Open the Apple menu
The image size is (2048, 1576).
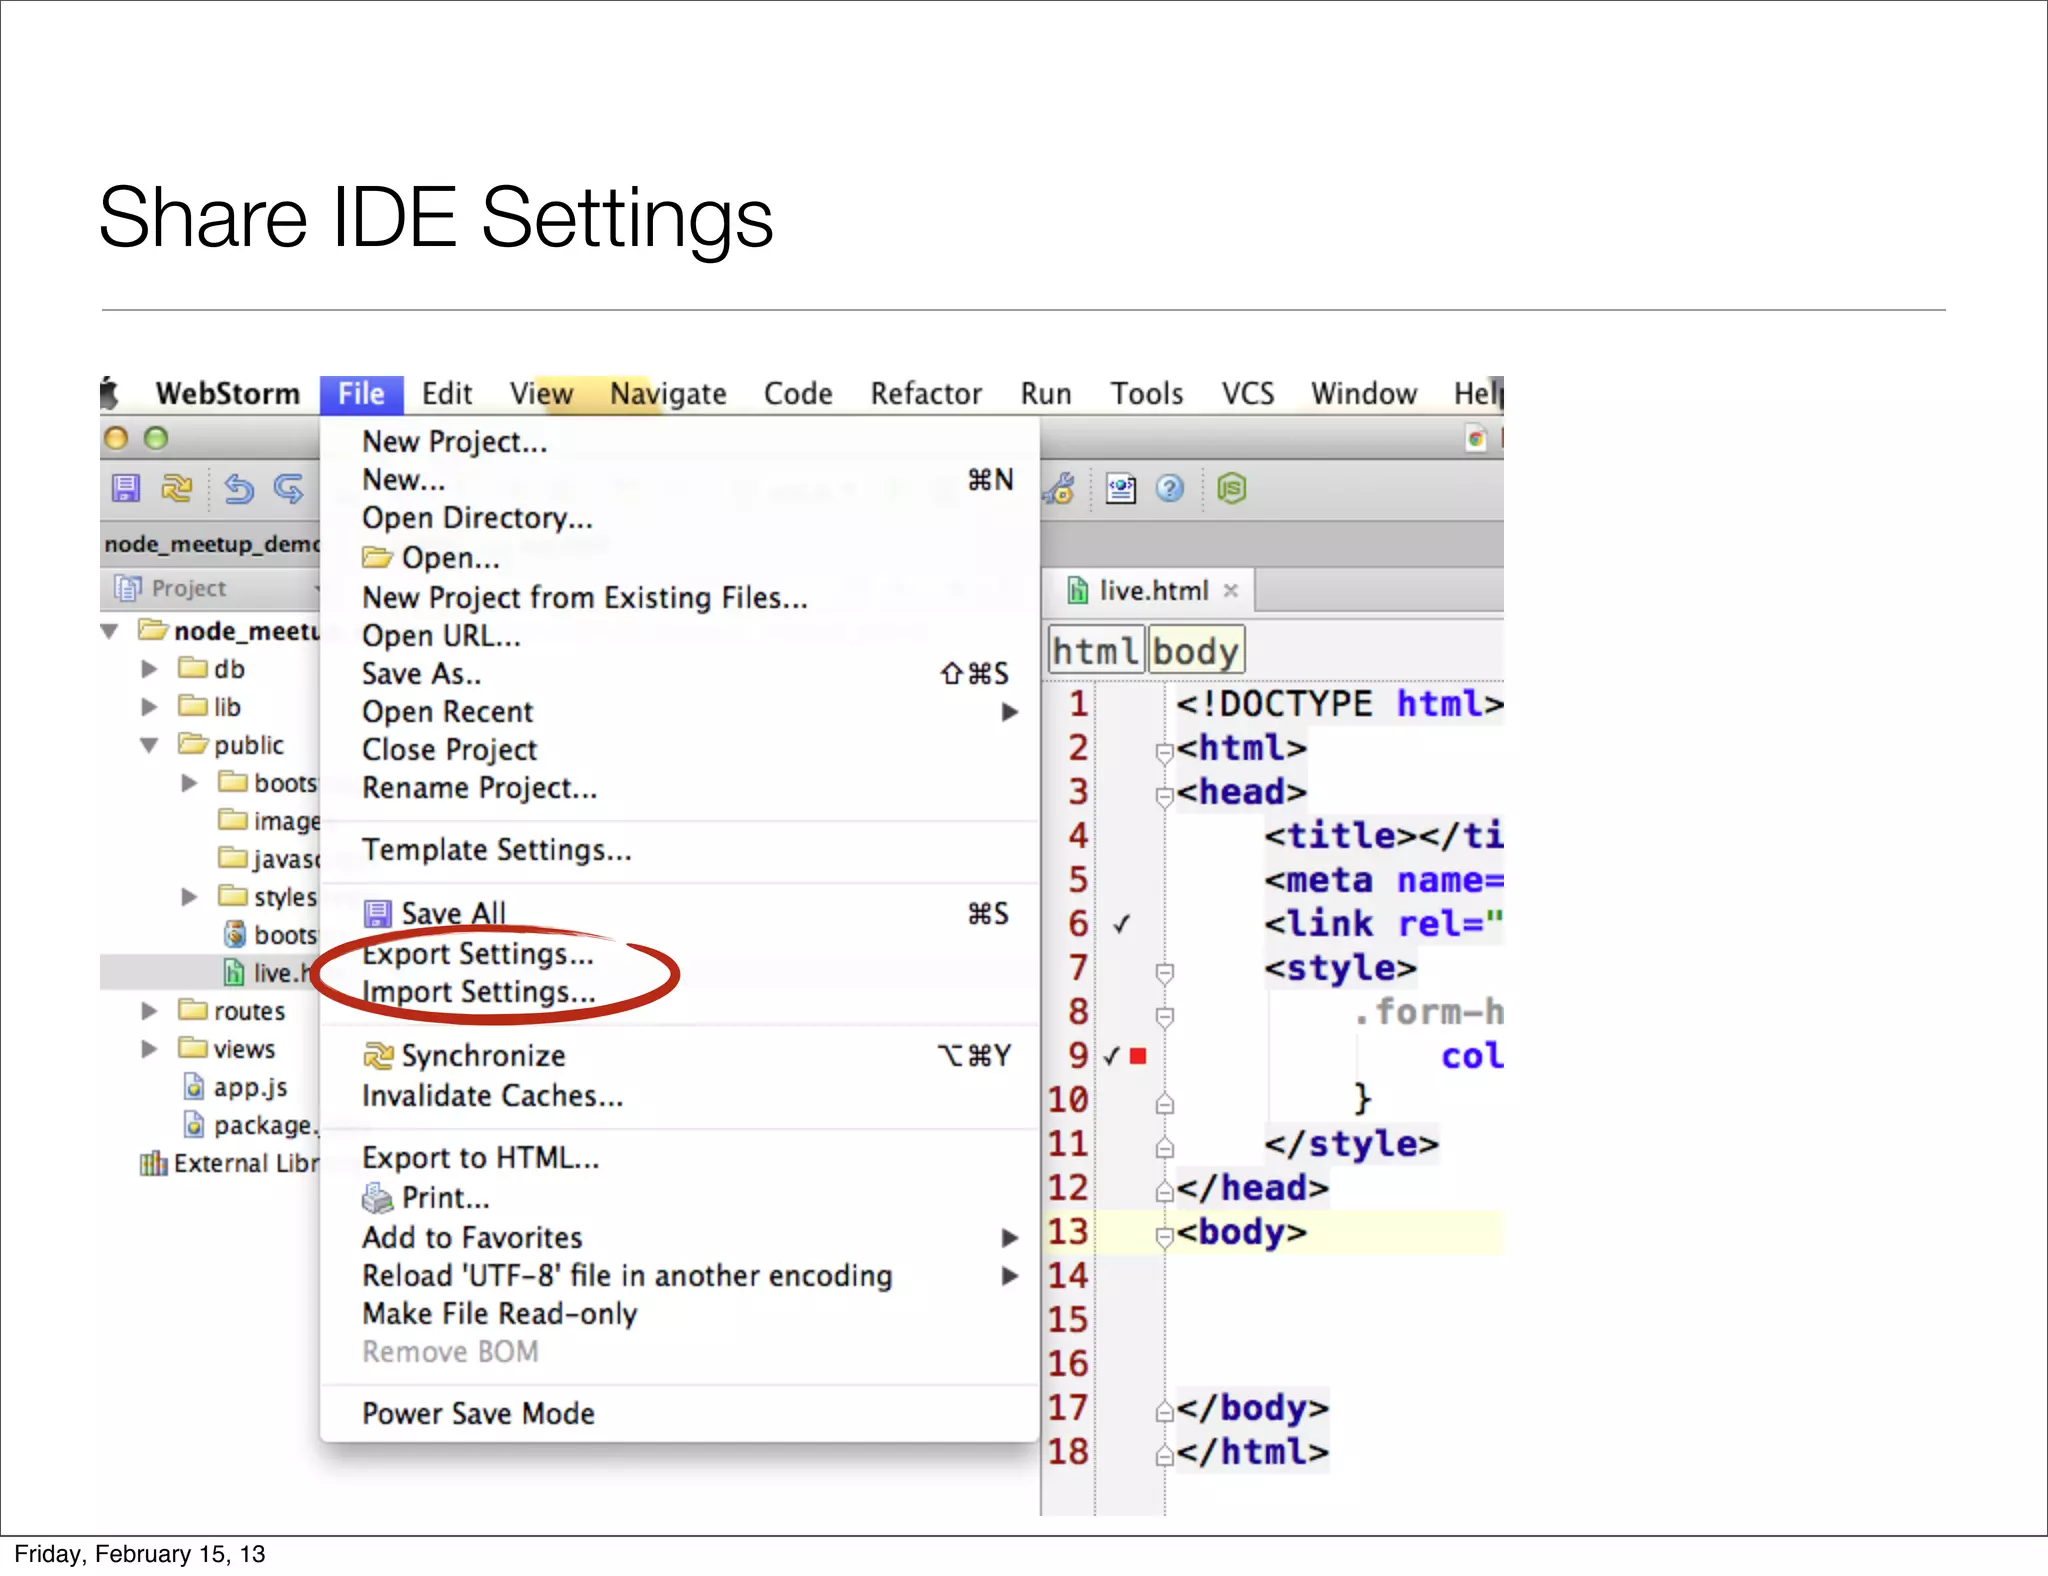[110, 393]
